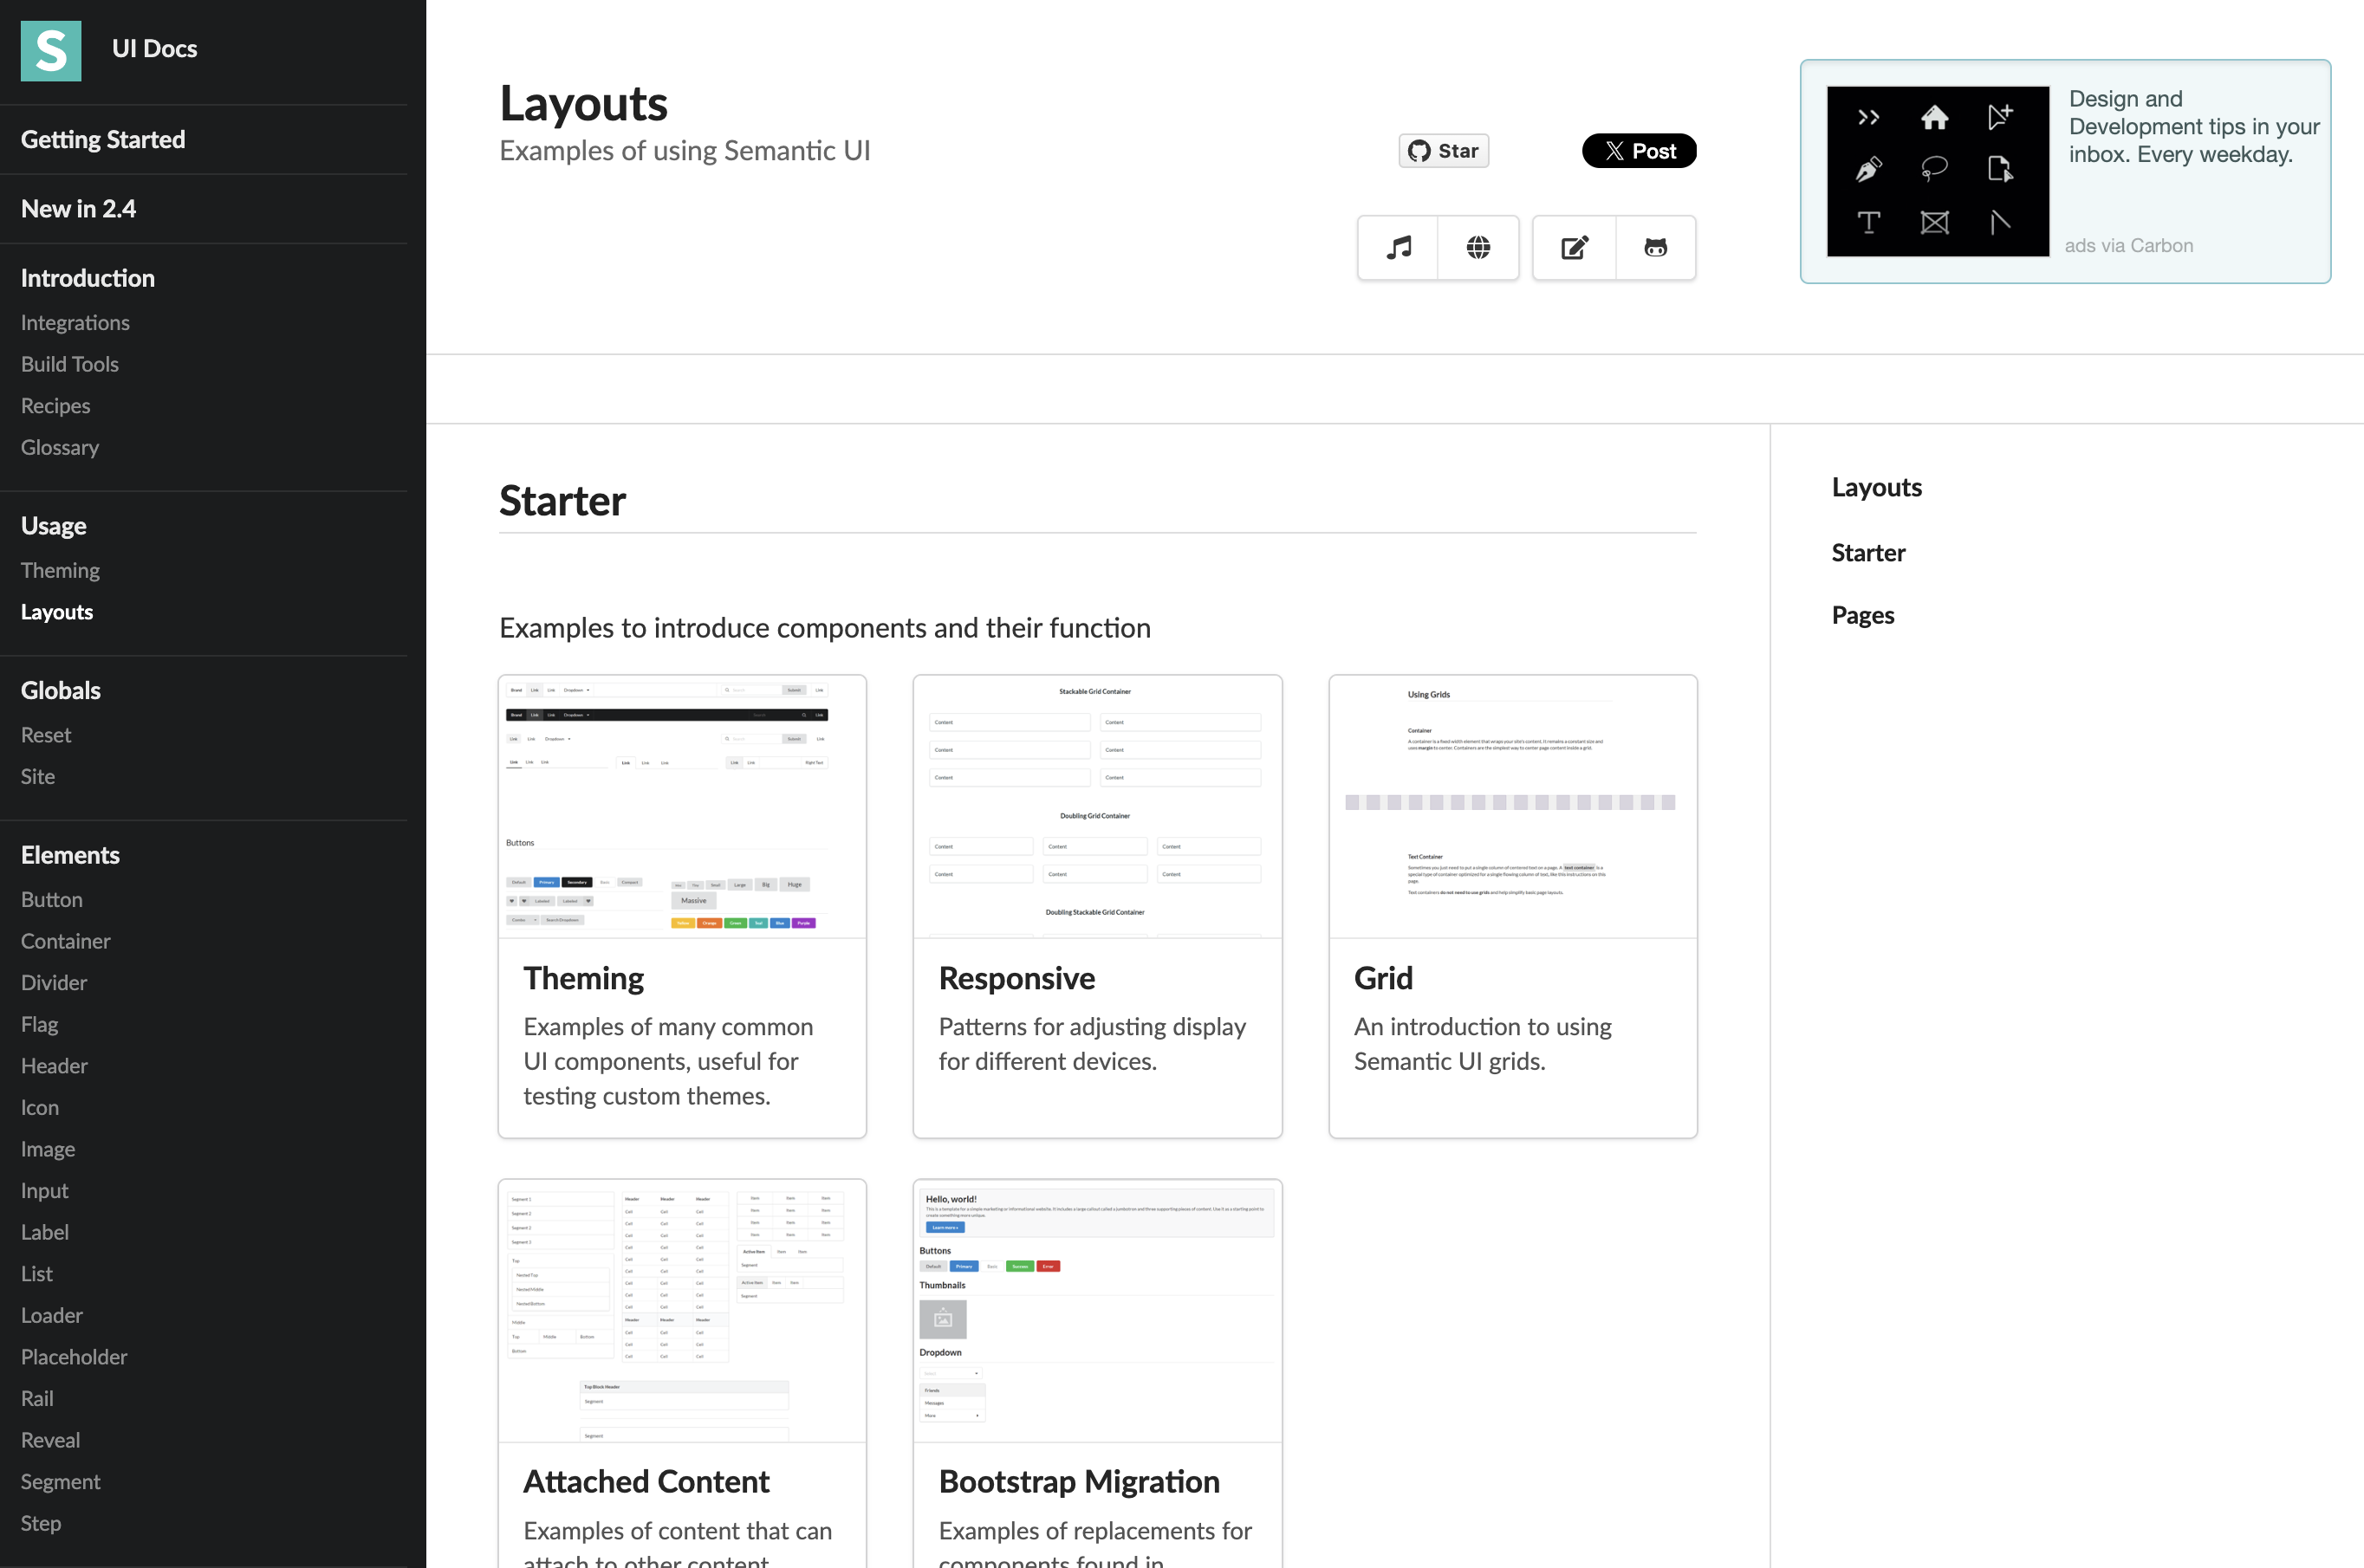
Task: Open the Carbon ad design tools image
Action: point(1938,171)
